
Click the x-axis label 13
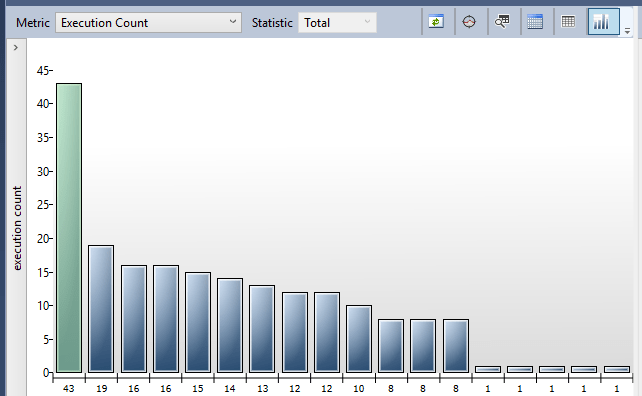click(262, 388)
